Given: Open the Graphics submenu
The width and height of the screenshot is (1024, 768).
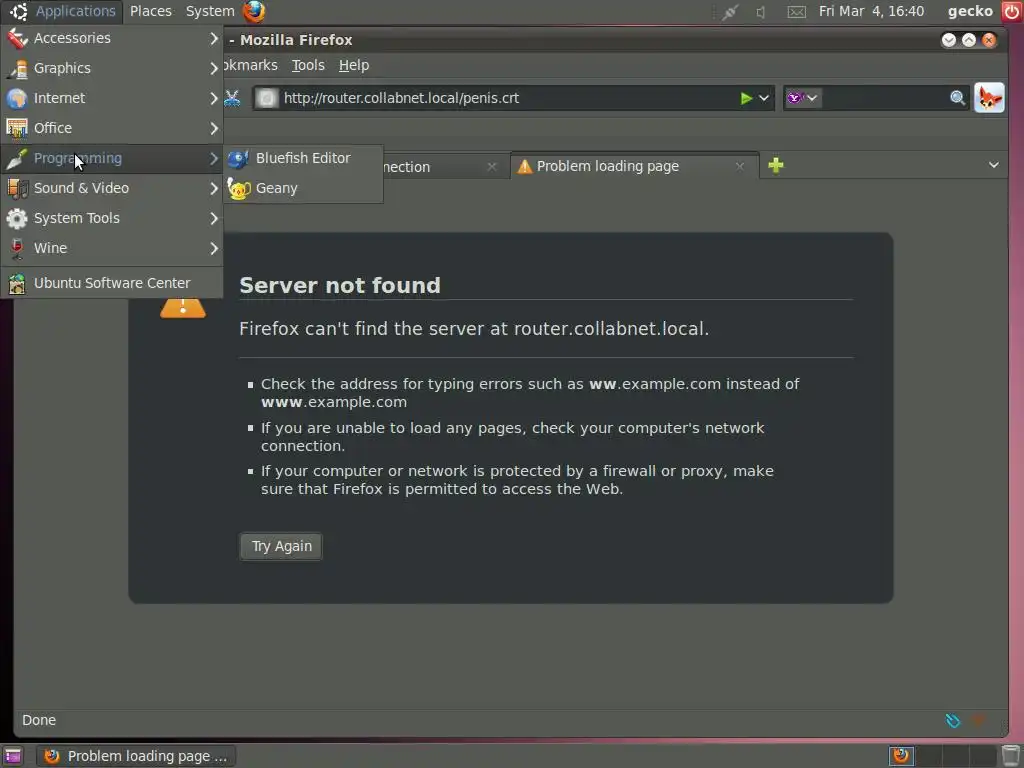Looking at the screenshot, I should tap(112, 68).
